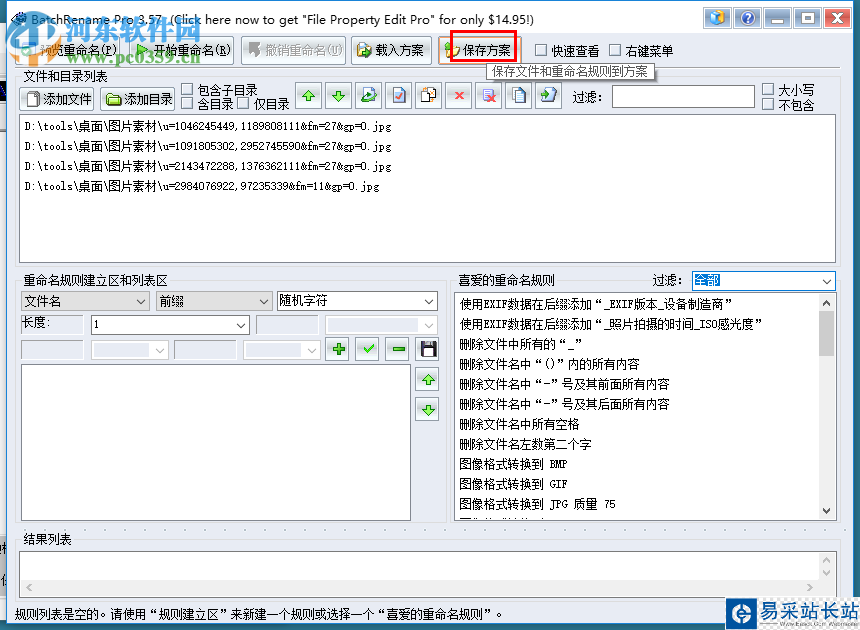Screen dimensions: 860x630
Task: Click favorite rules scrollbar up arrow
Action: pyautogui.click(x=827, y=303)
